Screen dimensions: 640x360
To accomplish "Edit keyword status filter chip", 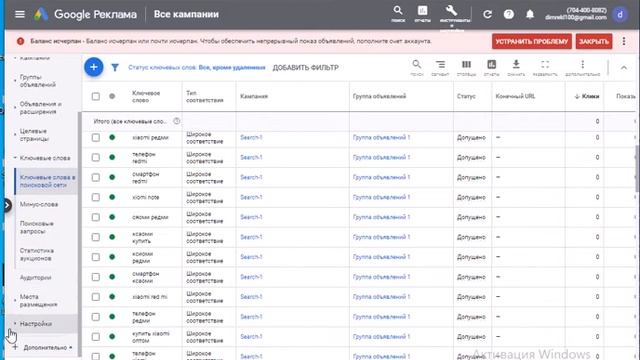I will pos(197,67).
